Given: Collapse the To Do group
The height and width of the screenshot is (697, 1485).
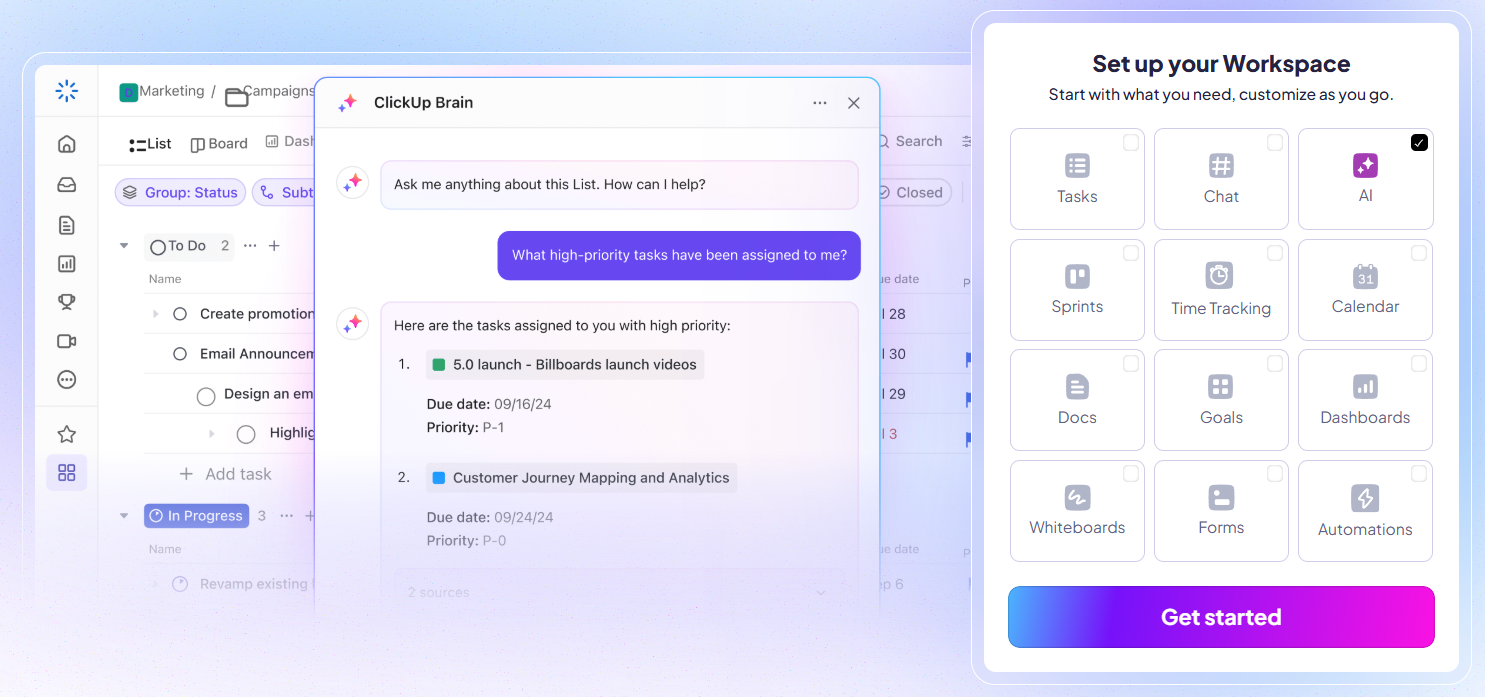Looking at the screenshot, I should click(124, 246).
